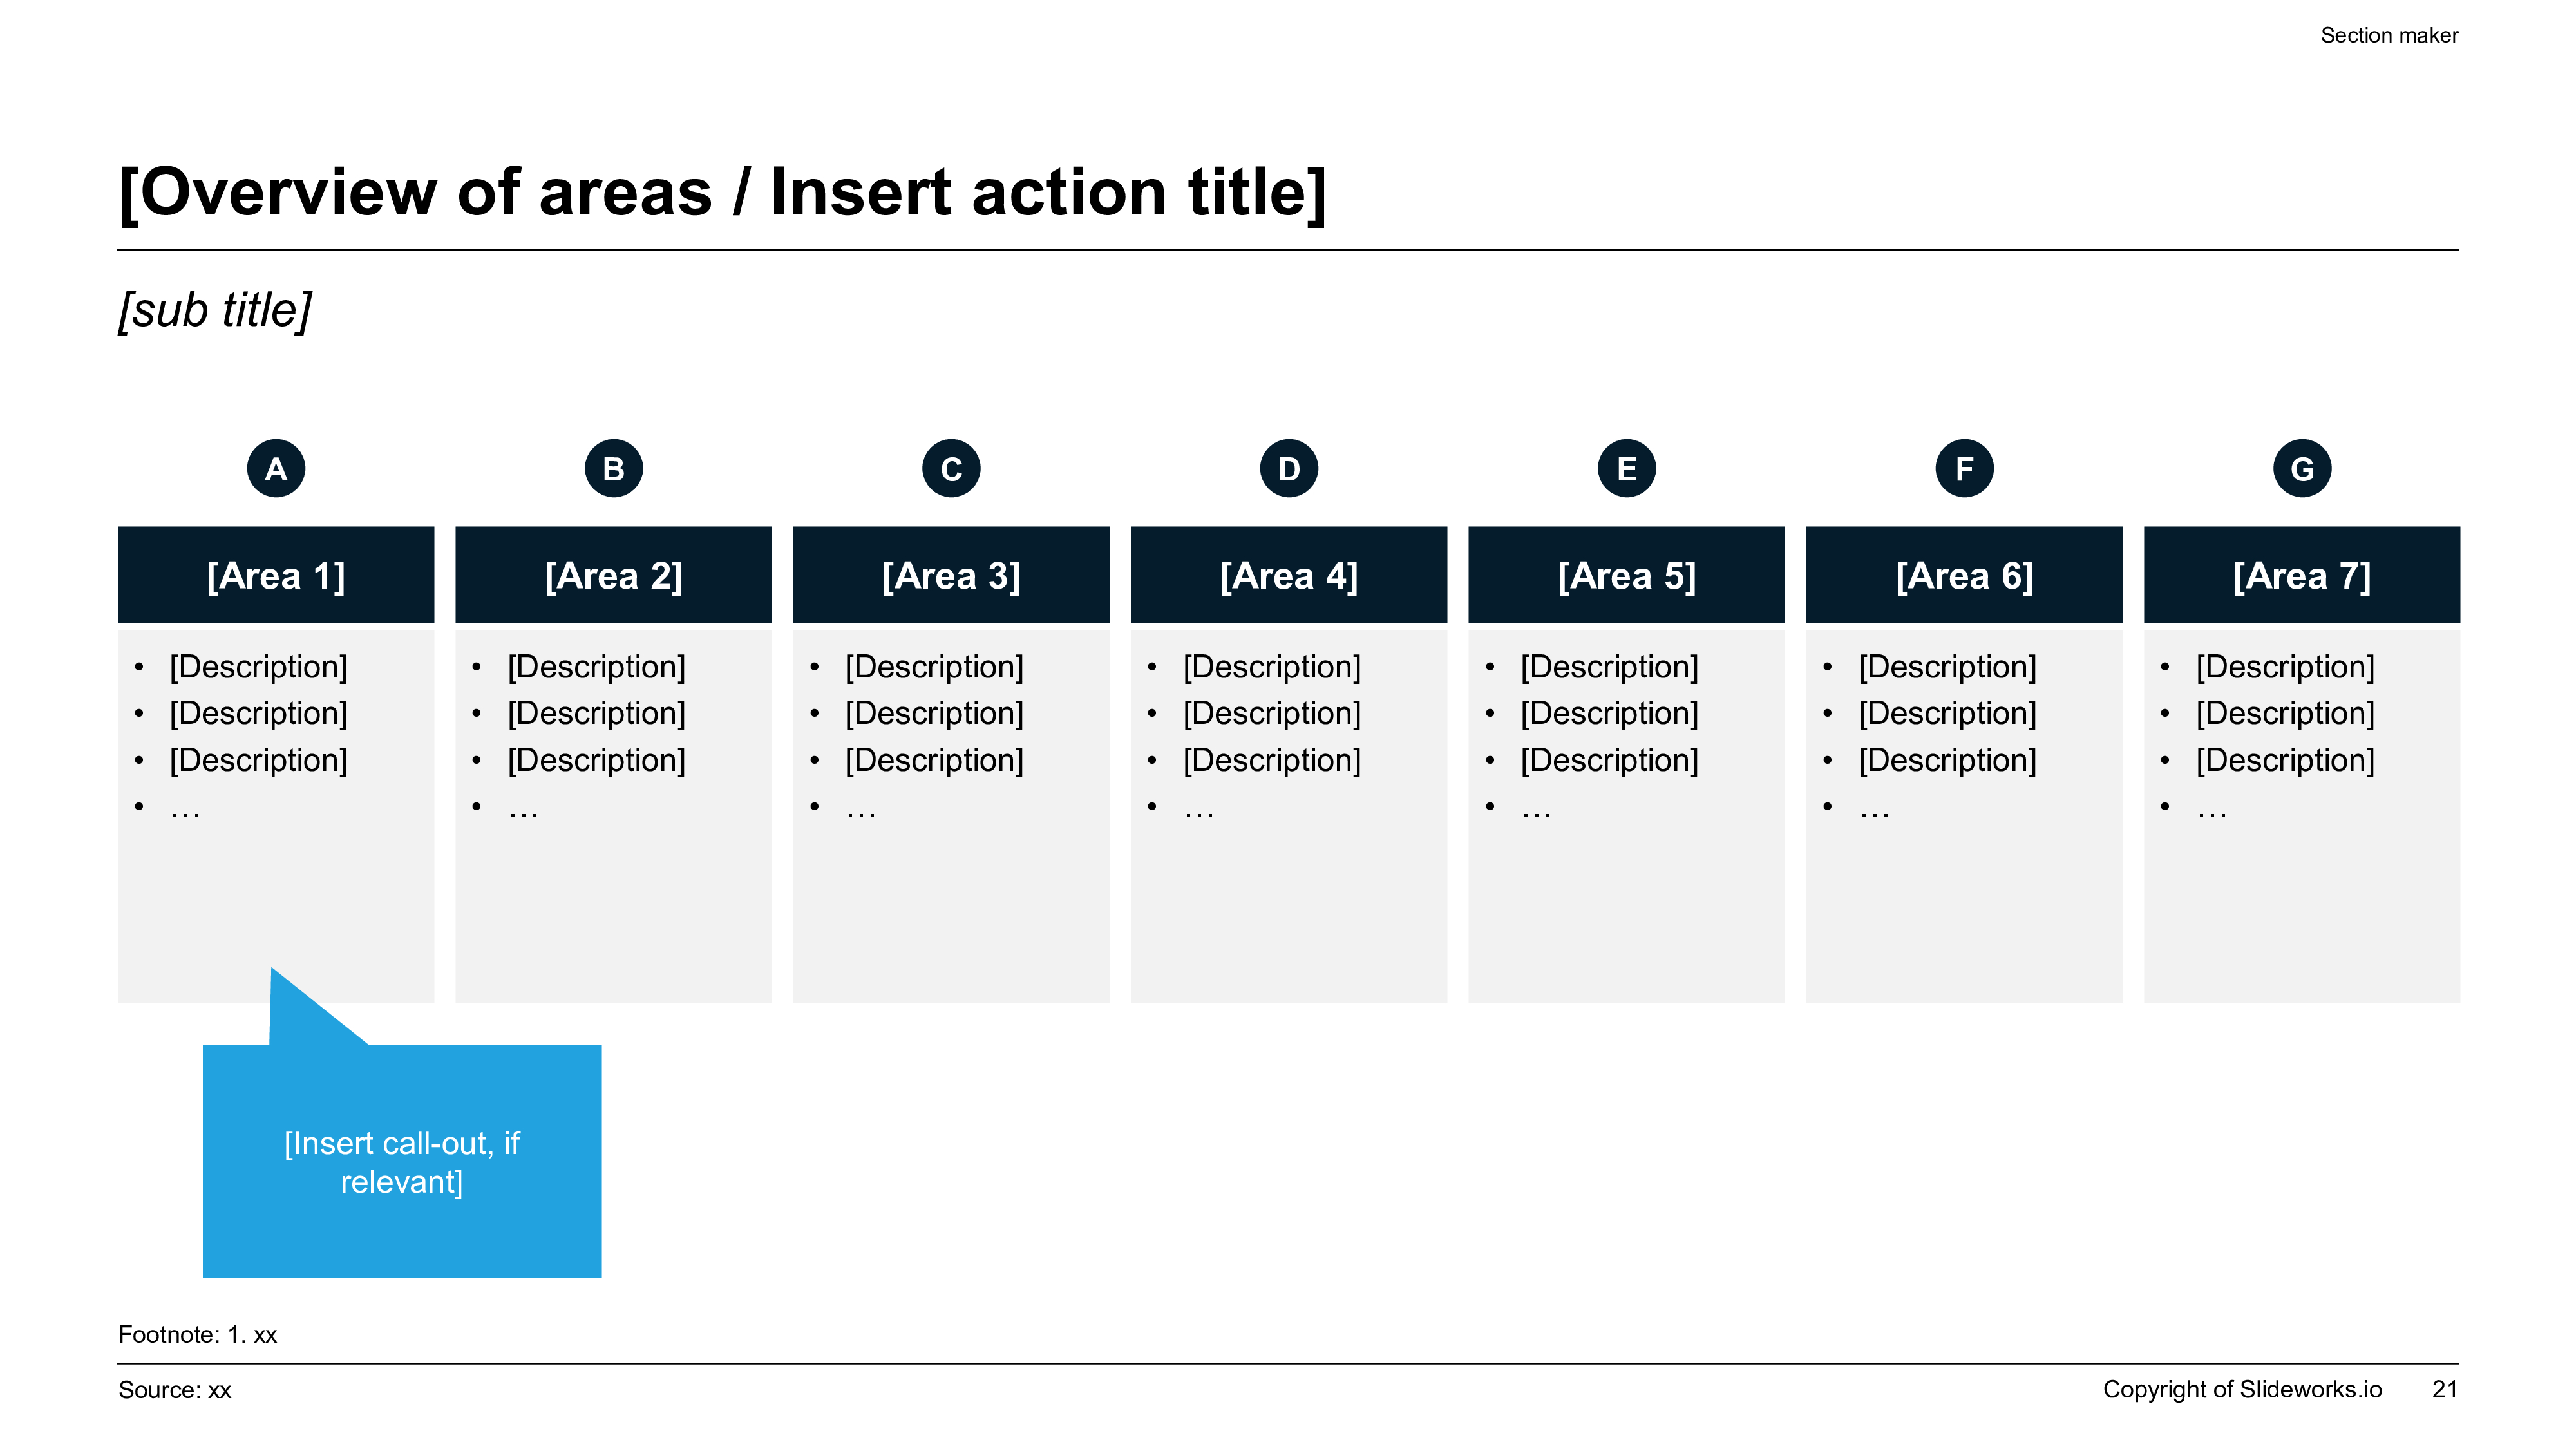Click the blue call-out box
2576x1449 pixels.
(402, 1161)
